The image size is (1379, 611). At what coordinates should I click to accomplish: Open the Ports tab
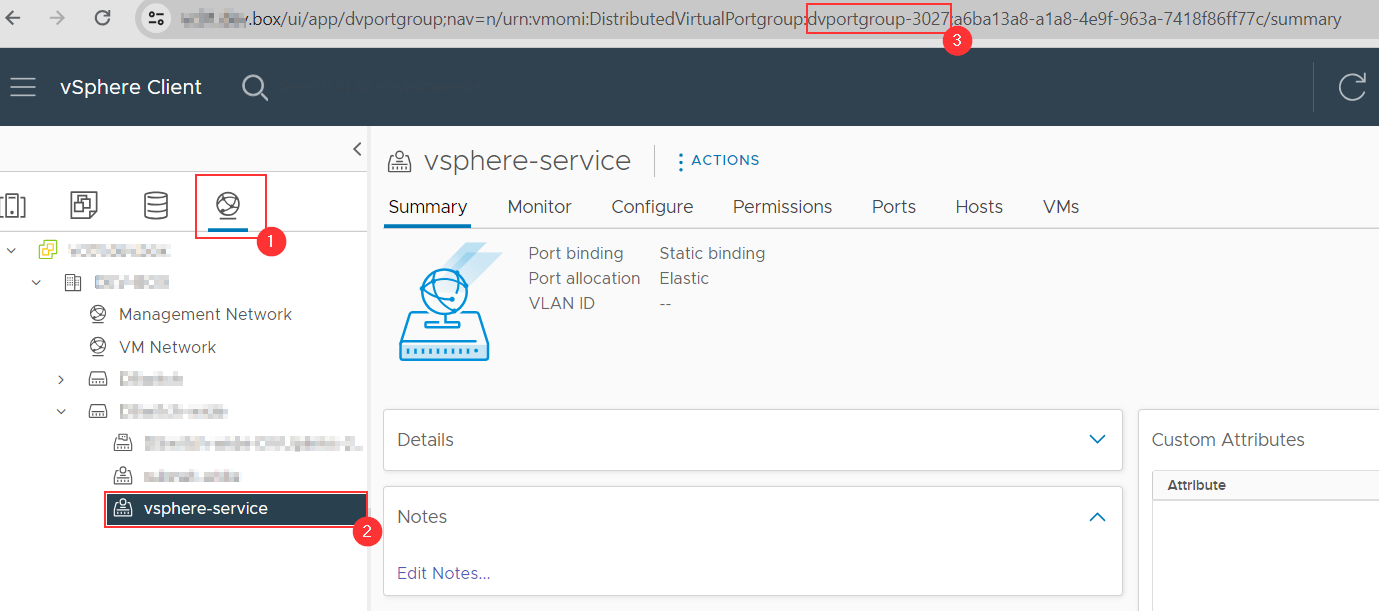click(894, 207)
